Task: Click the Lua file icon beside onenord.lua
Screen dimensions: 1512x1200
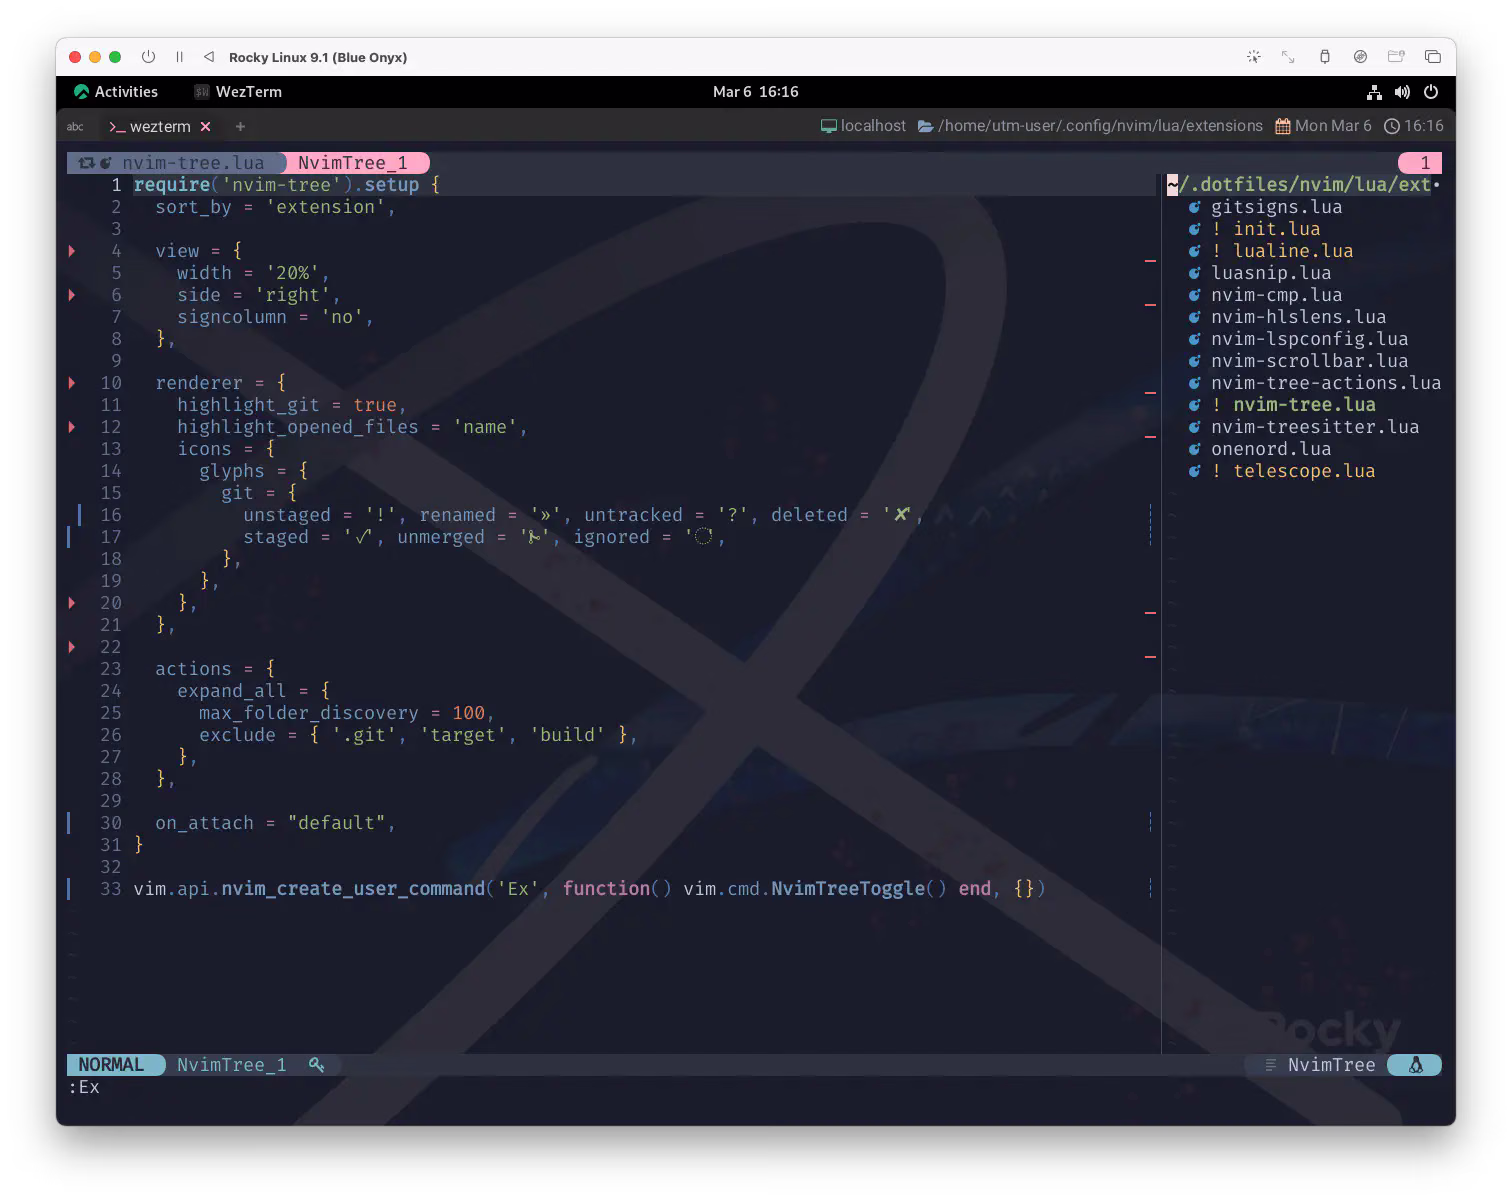Action: 1194,449
